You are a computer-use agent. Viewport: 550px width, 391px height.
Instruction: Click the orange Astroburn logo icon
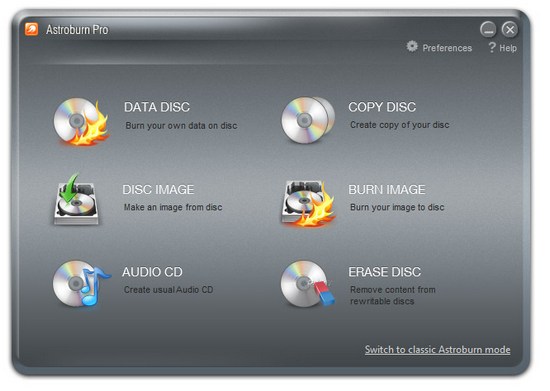31,29
